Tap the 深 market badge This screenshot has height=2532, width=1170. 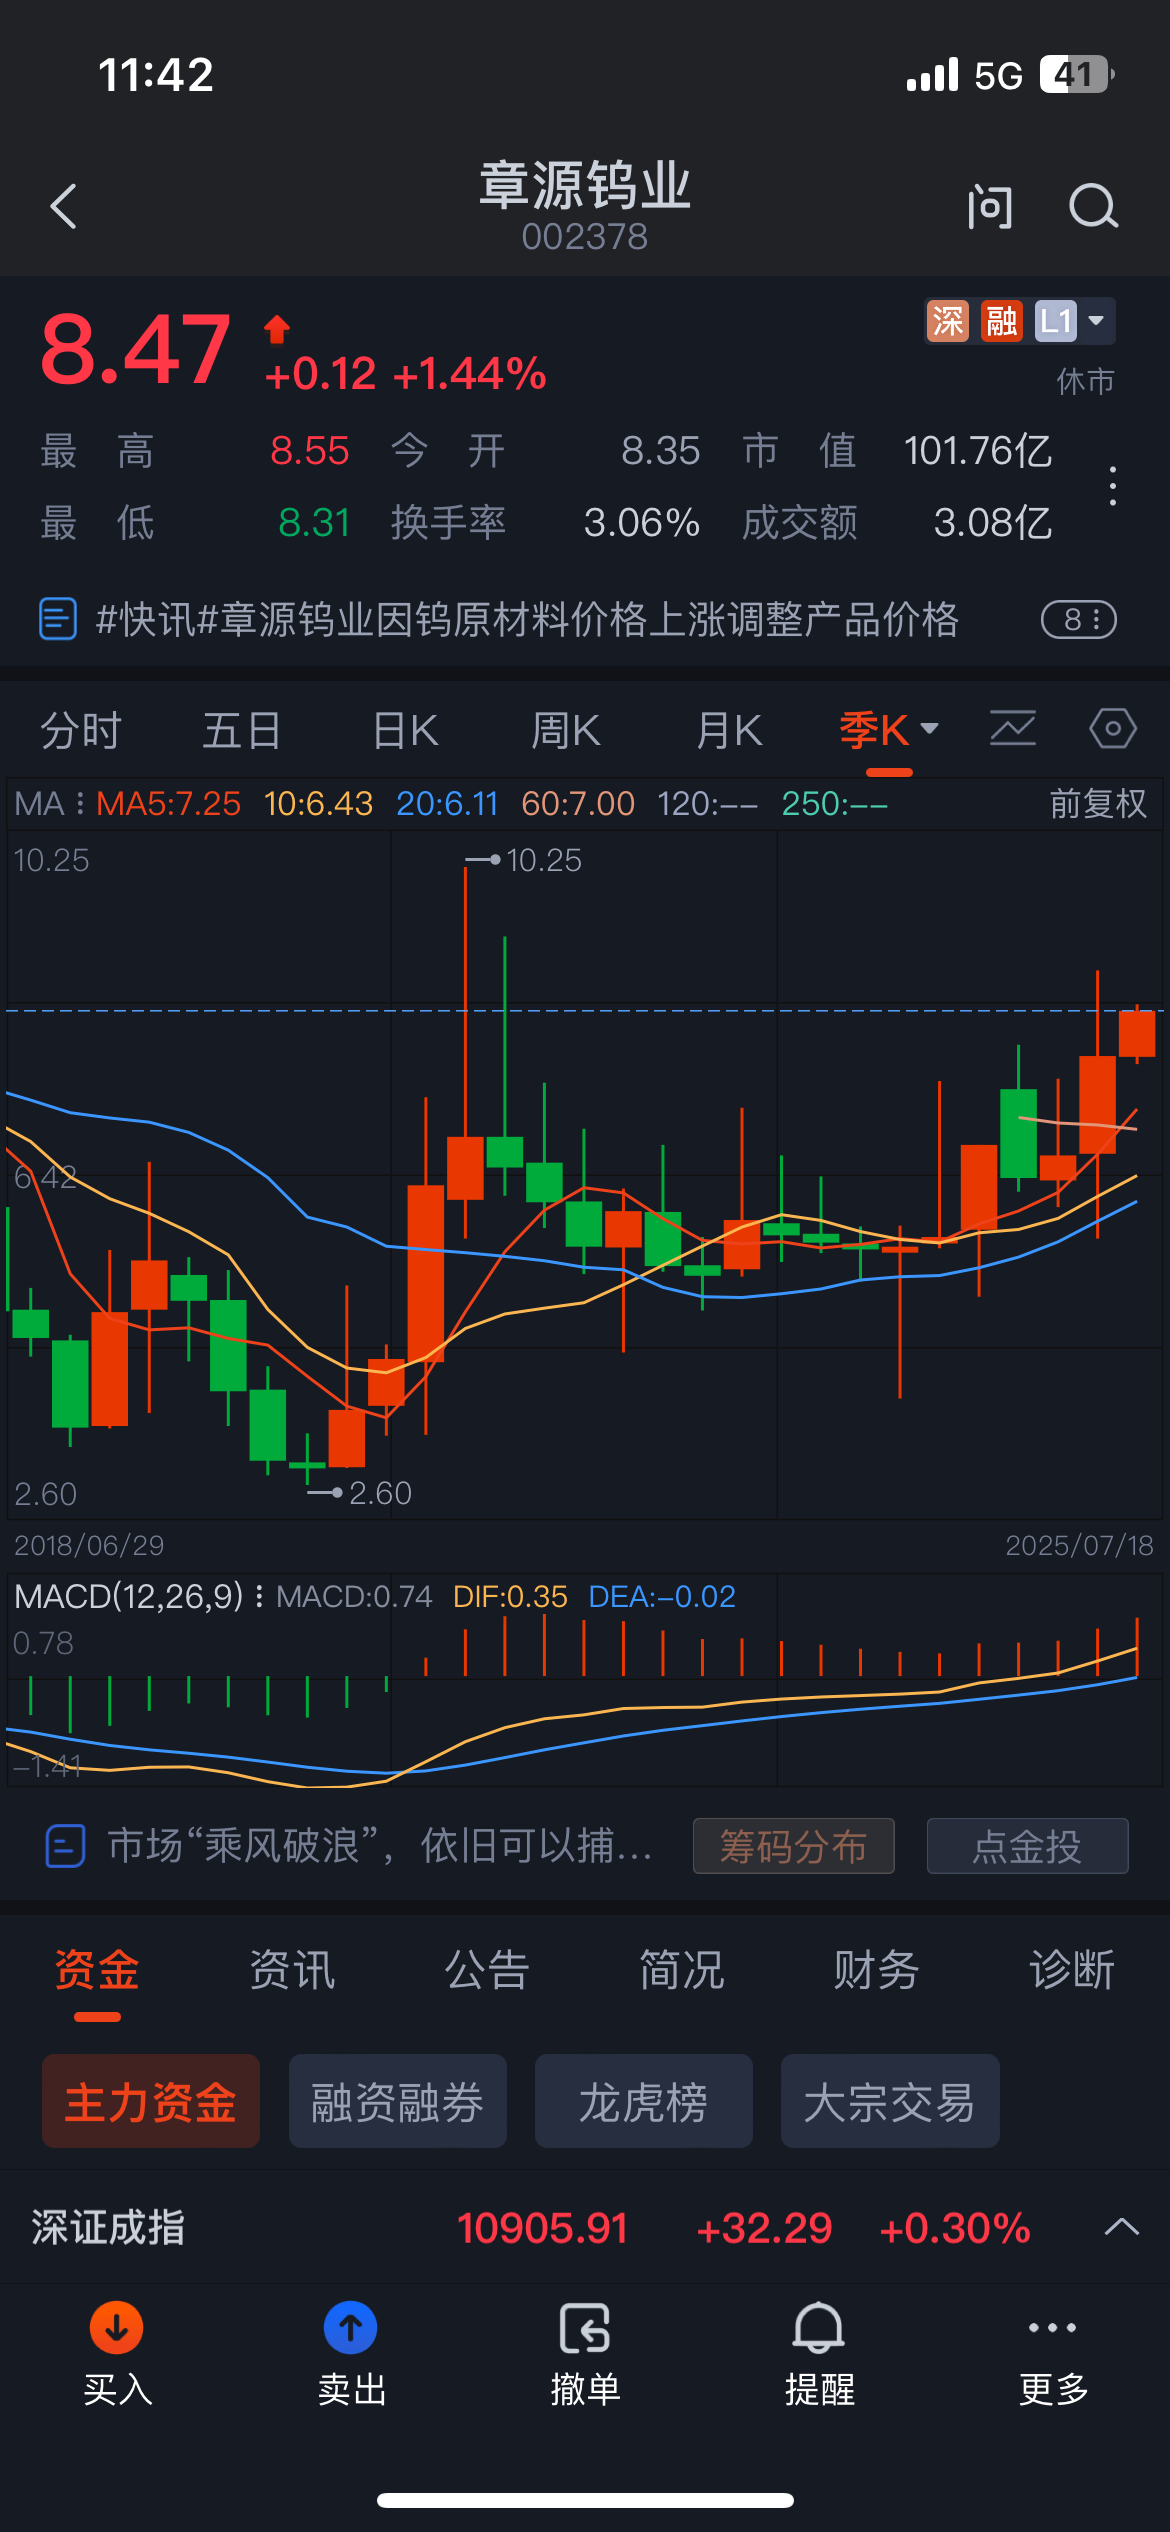947,321
